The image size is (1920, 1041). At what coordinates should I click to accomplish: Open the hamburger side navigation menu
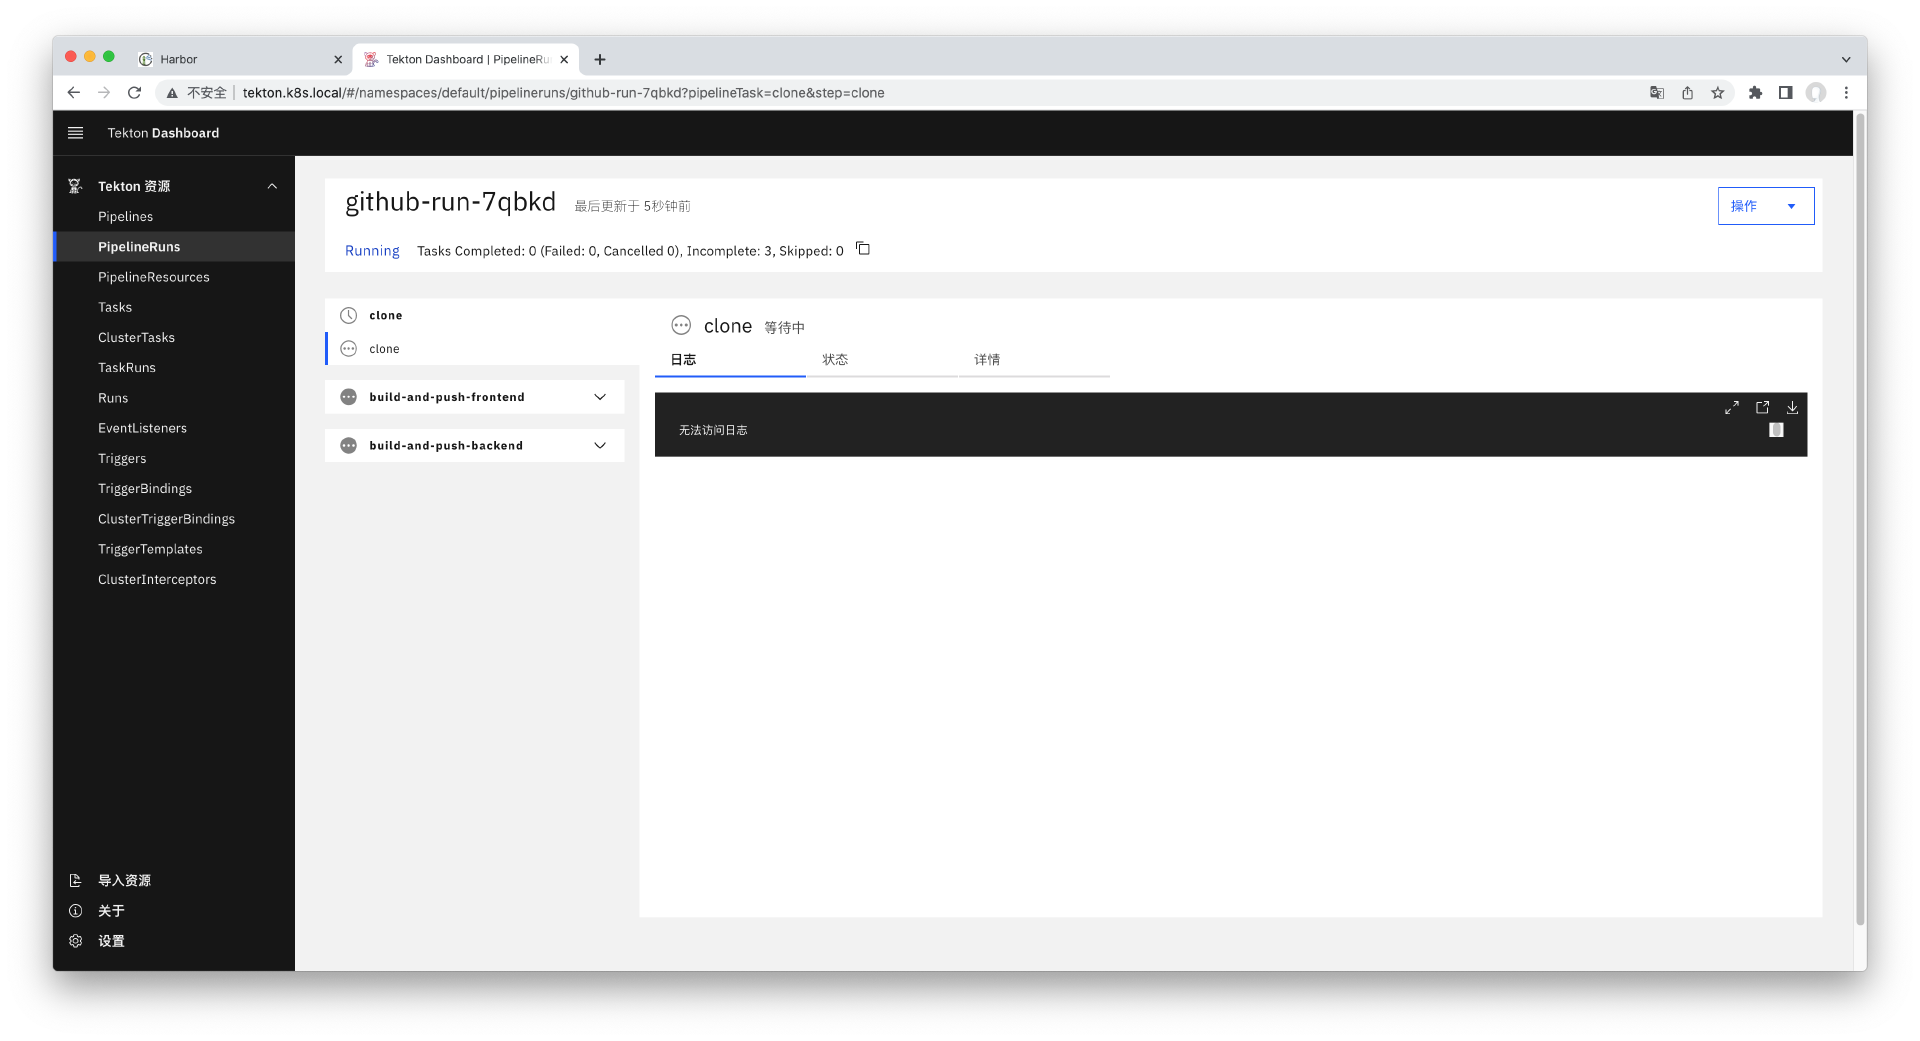[x=75, y=133]
